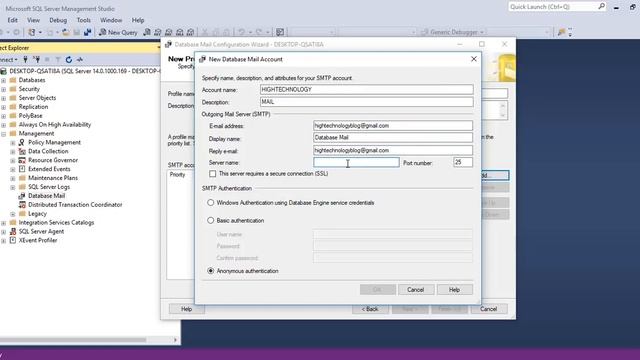Open the Connect dropdown in Object Explorer
The width and height of the screenshot is (640, 360).
pos(9,60)
